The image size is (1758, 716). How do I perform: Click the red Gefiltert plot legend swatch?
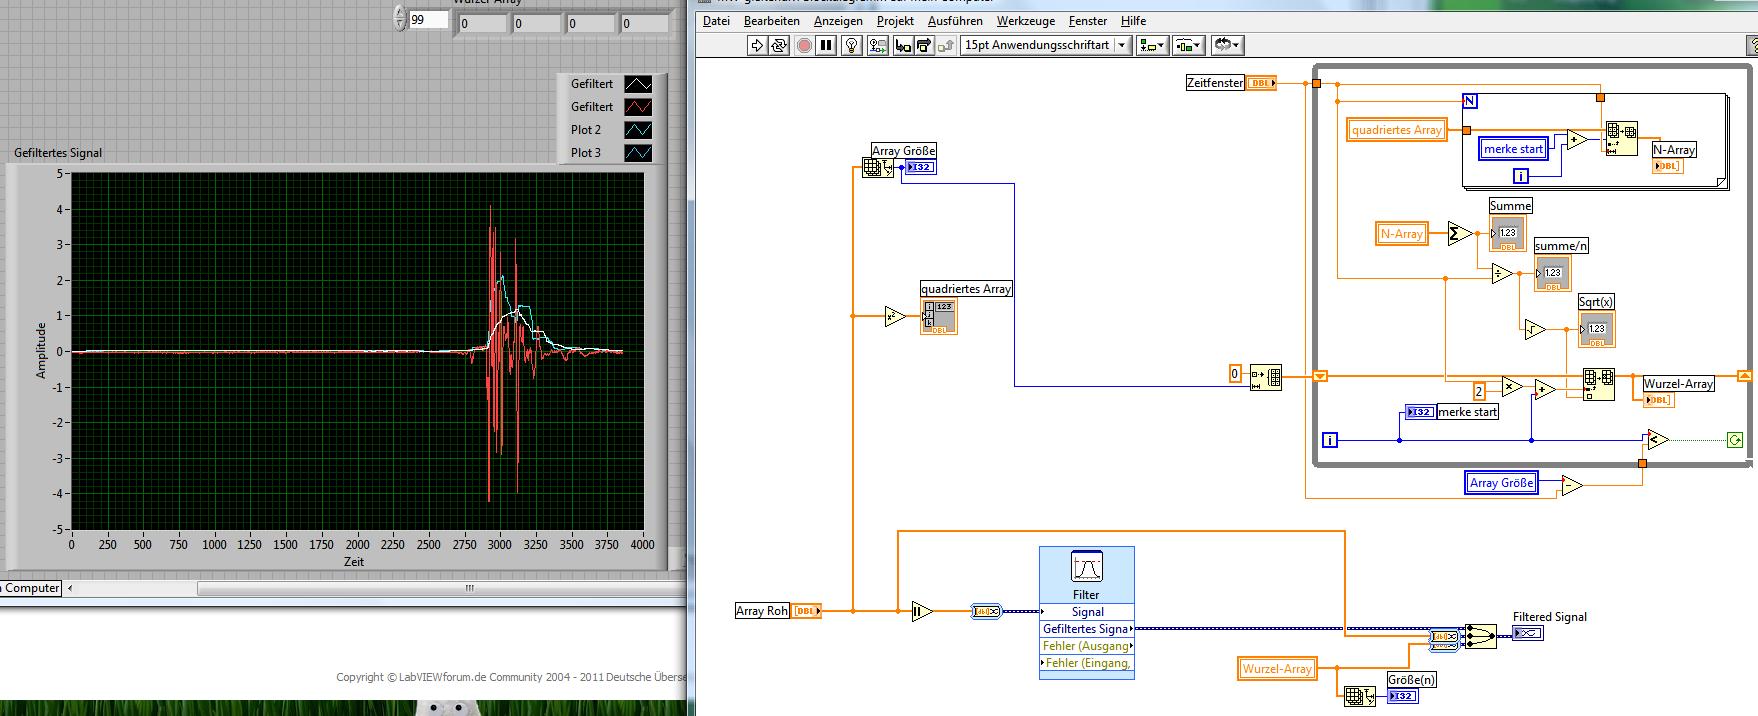tap(638, 107)
